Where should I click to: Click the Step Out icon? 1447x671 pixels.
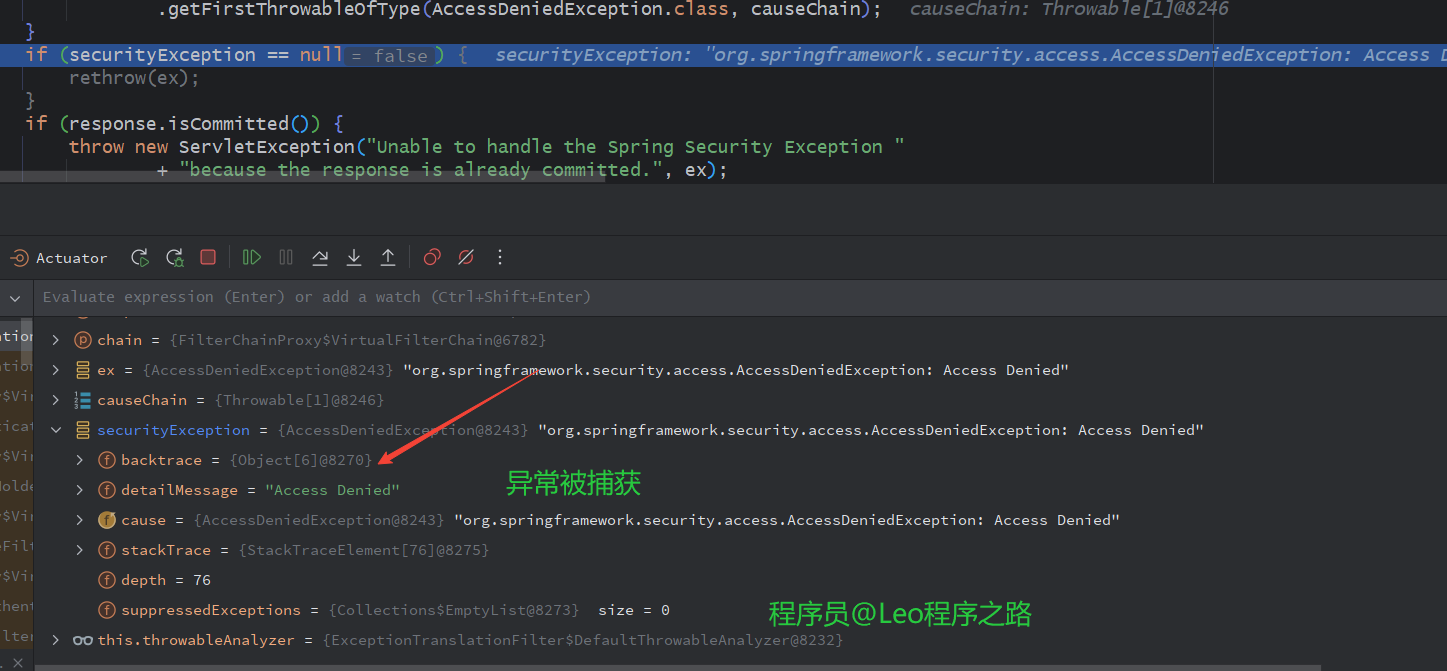click(388, 257)
